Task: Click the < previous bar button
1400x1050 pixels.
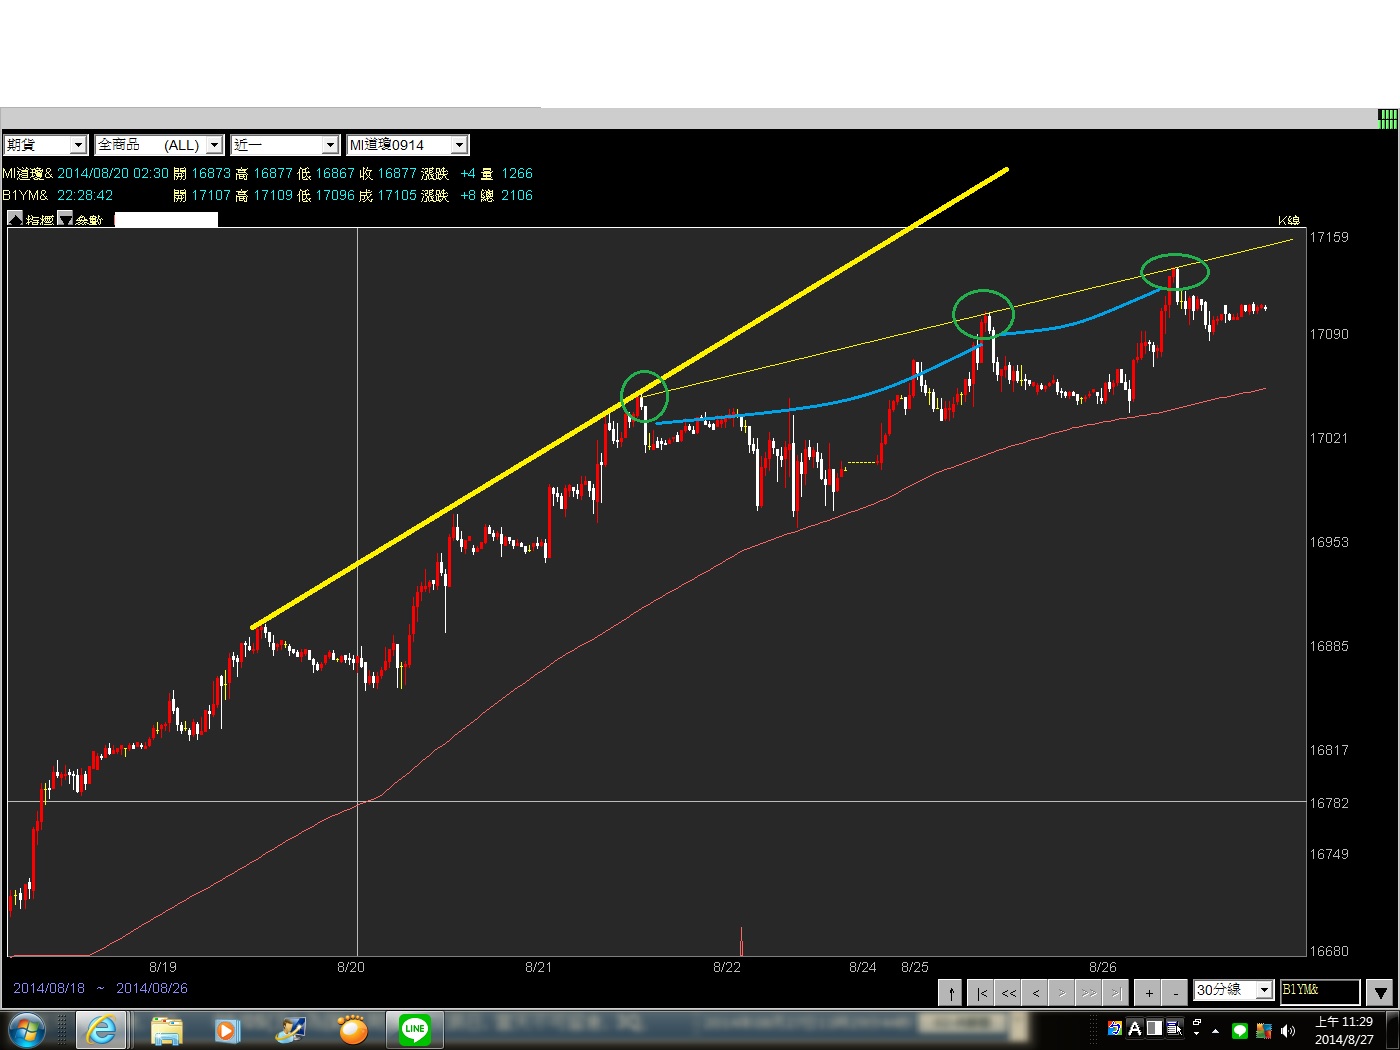Action: [1036, 992]
